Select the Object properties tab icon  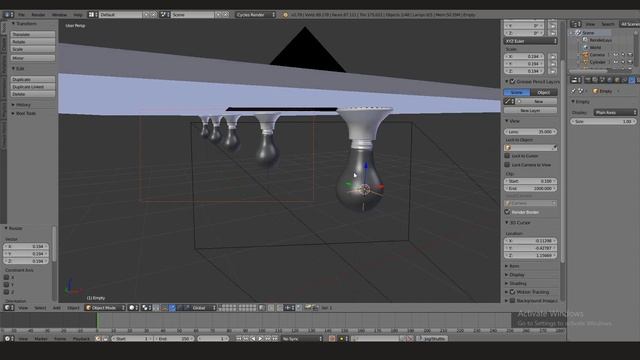[x=617, y=80]
